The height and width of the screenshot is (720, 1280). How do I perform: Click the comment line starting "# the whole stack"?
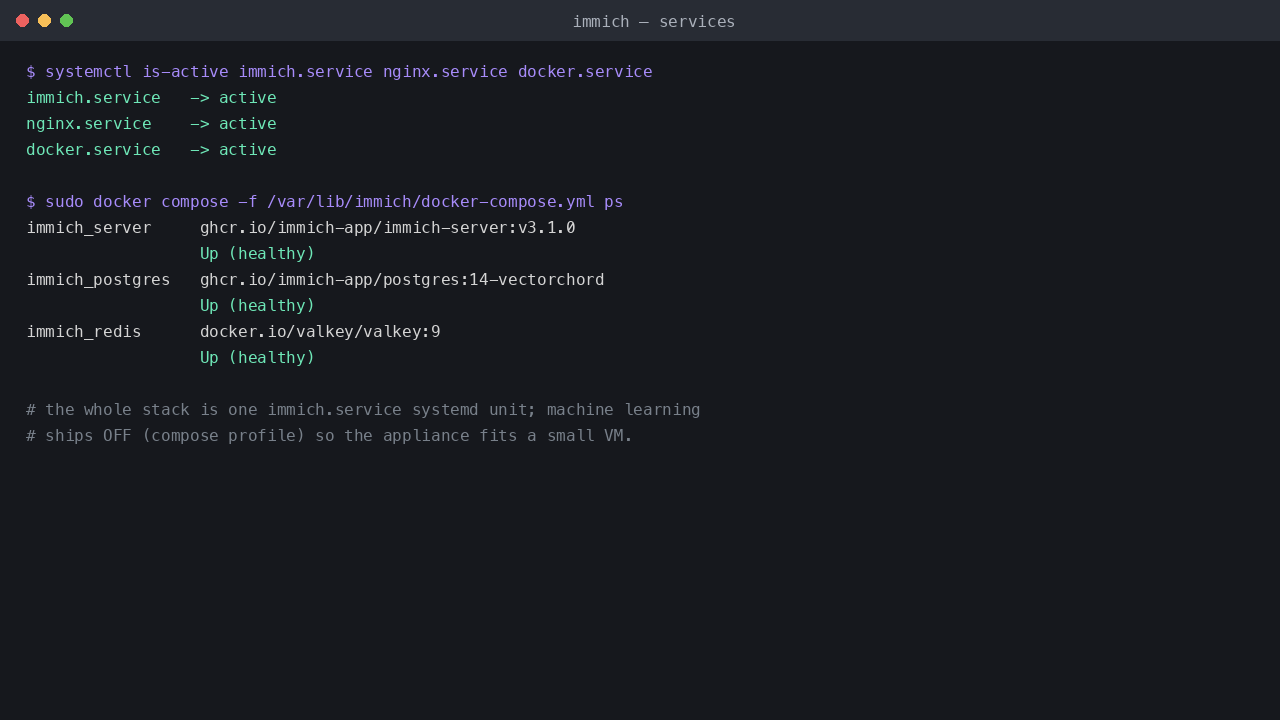point(363,410)
